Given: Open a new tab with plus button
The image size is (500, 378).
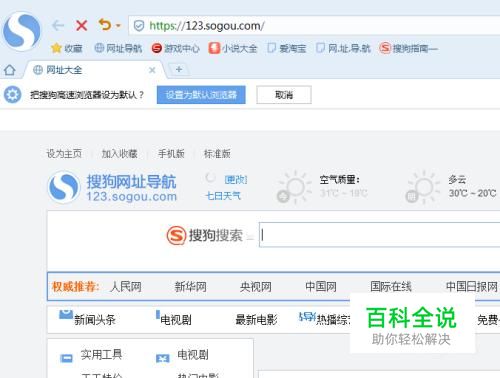Looking at the screenshot, I should [179, 69].
